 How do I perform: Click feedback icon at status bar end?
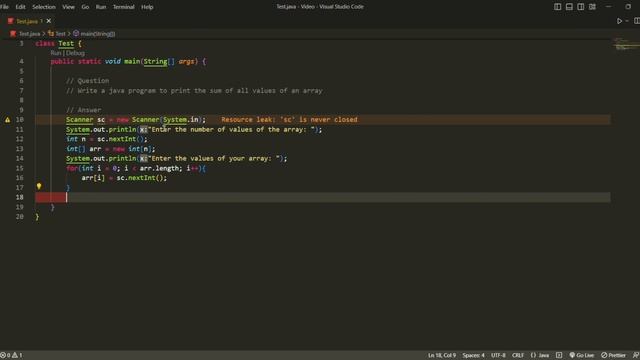click(636, 355)
